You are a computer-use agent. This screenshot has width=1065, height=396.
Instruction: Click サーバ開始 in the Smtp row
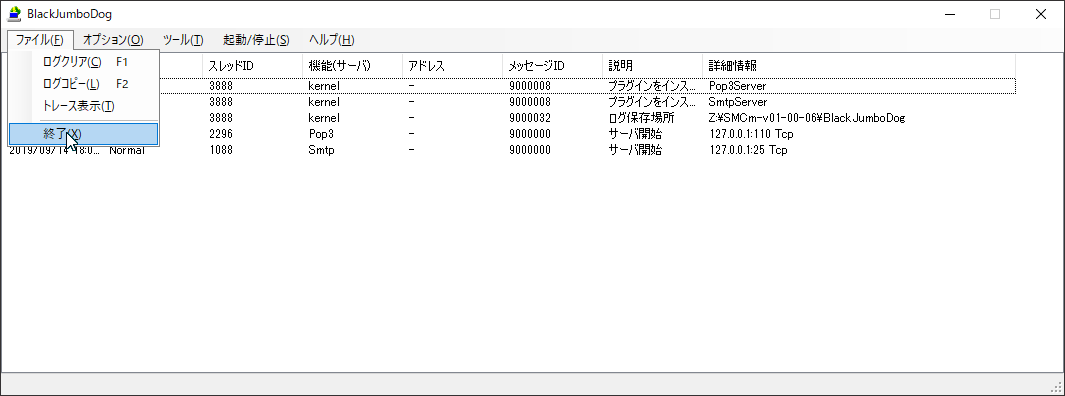634,150
